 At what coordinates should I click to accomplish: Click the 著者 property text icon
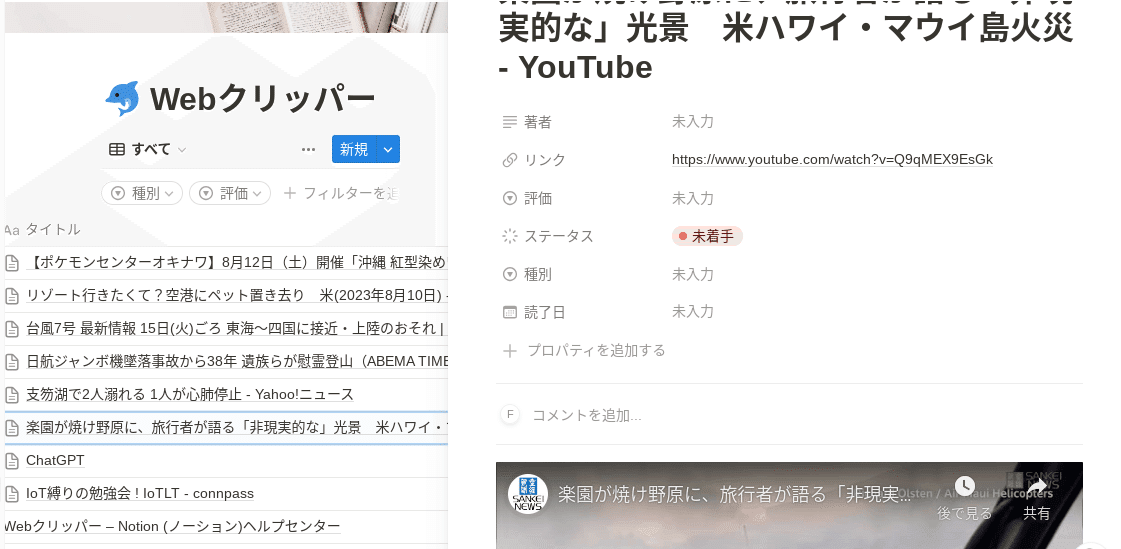(510, 122)
